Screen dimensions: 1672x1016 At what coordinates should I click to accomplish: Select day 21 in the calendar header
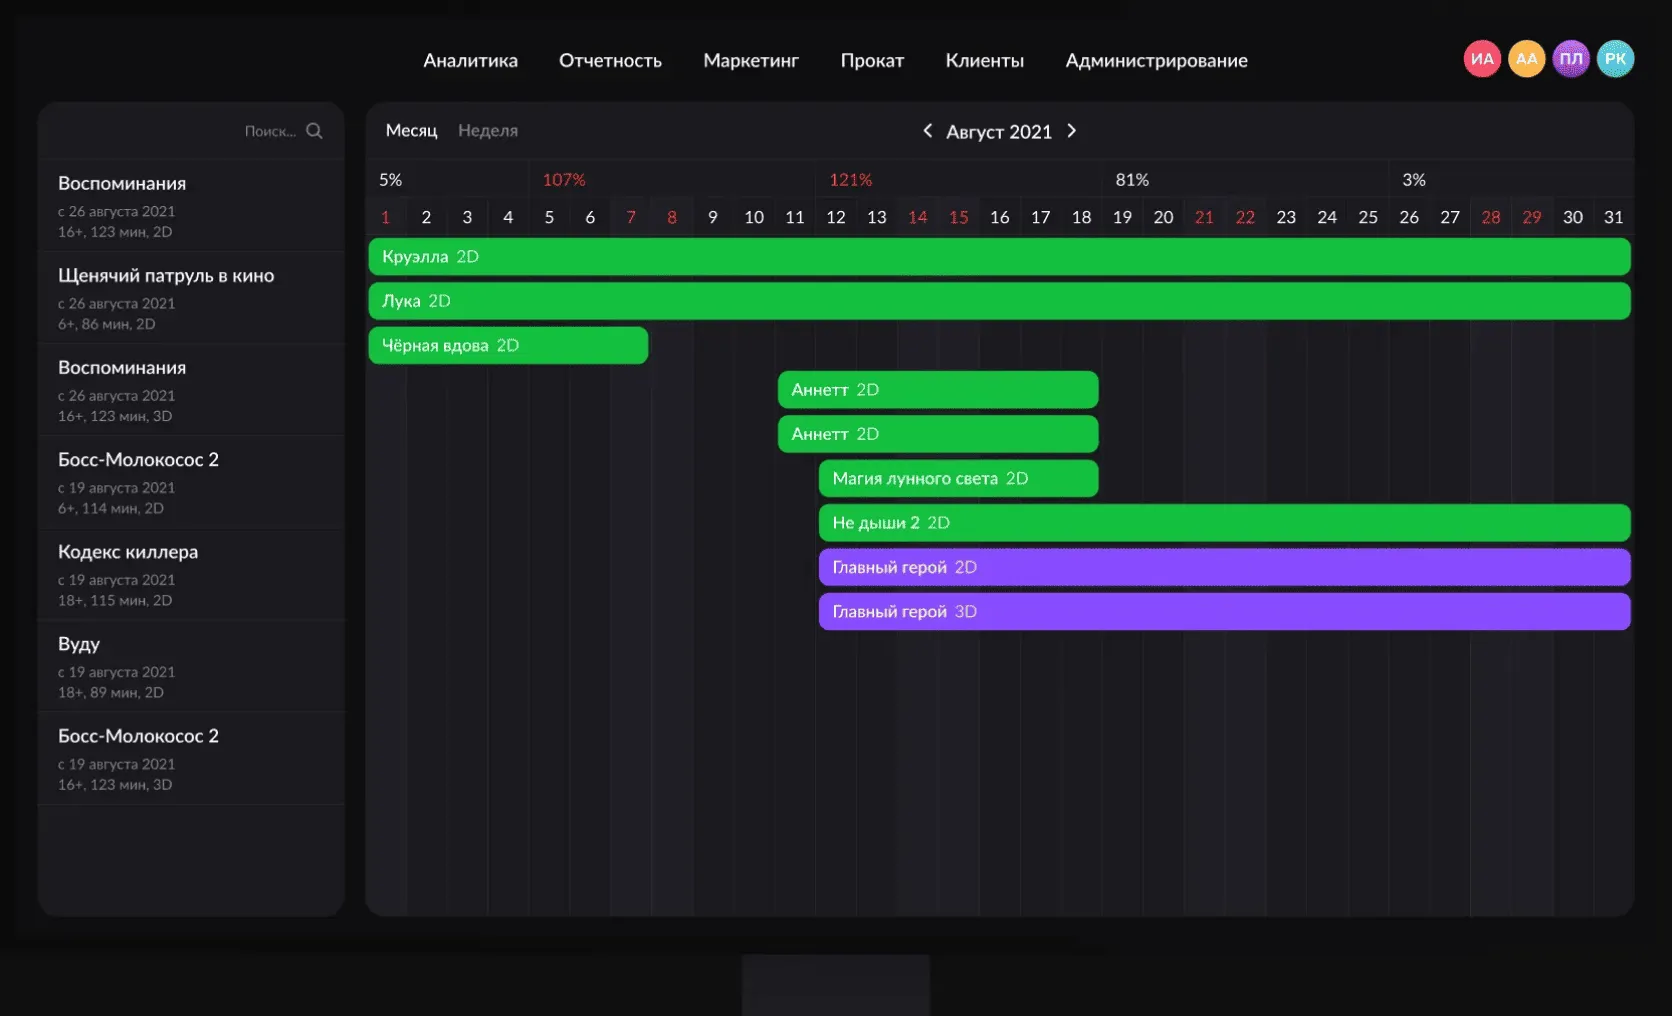(1204, 217)
